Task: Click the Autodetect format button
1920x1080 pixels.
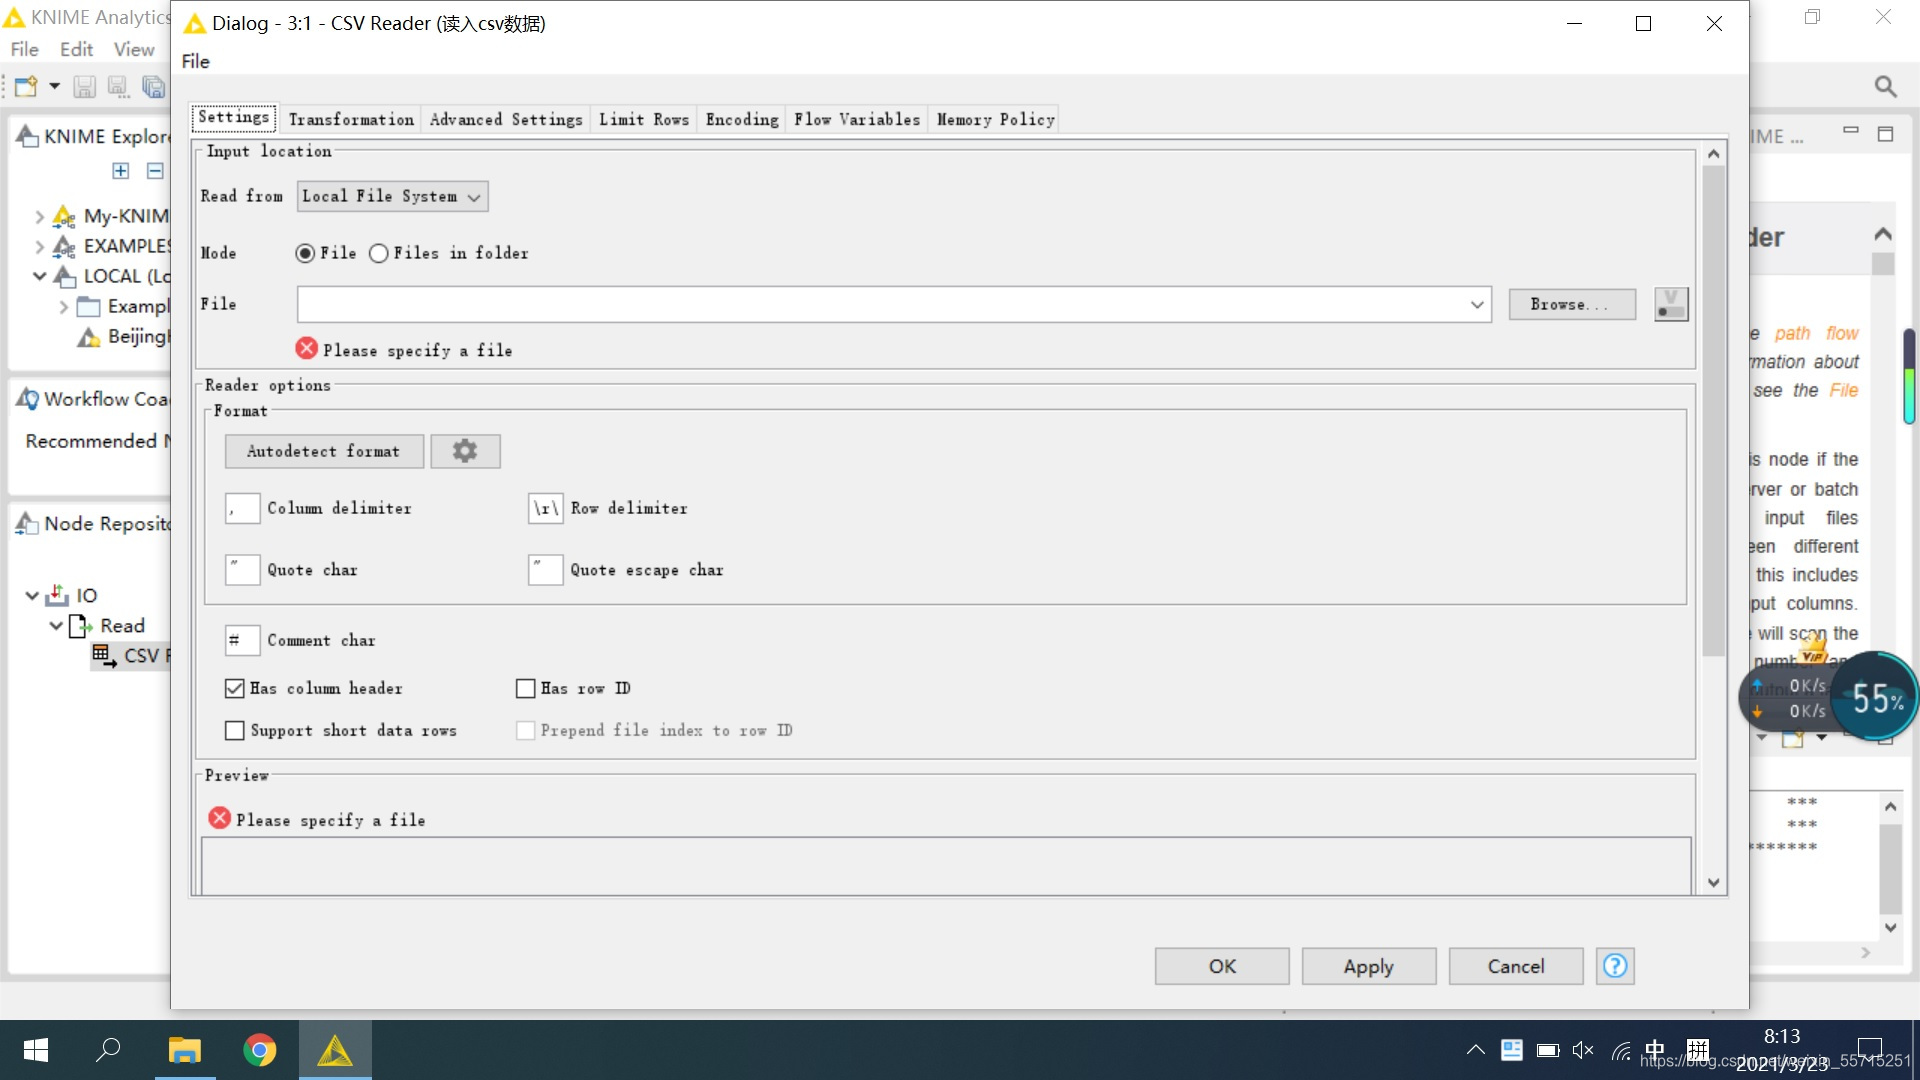Action: click(x=323, y=451)
